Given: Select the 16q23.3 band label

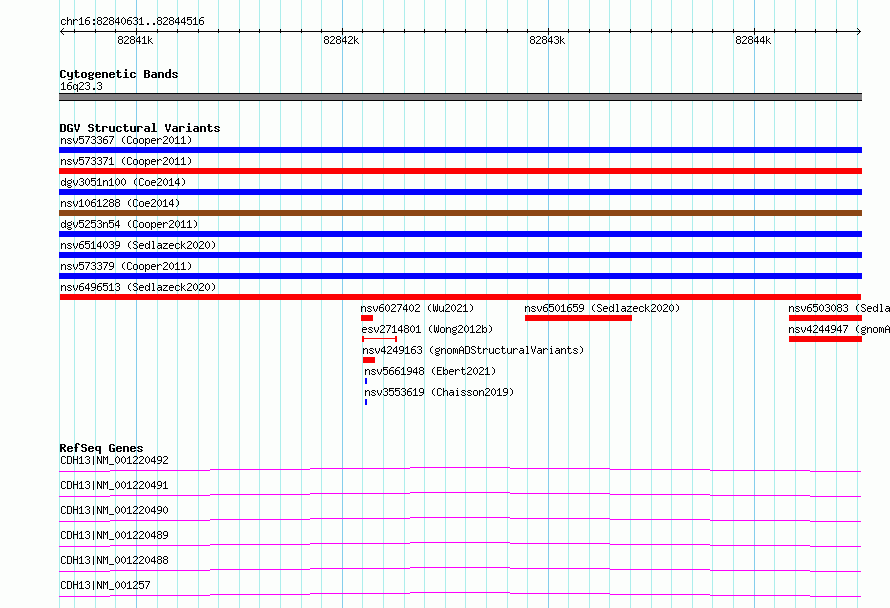Looking at the screenshot, I should [x=81, y=86].
